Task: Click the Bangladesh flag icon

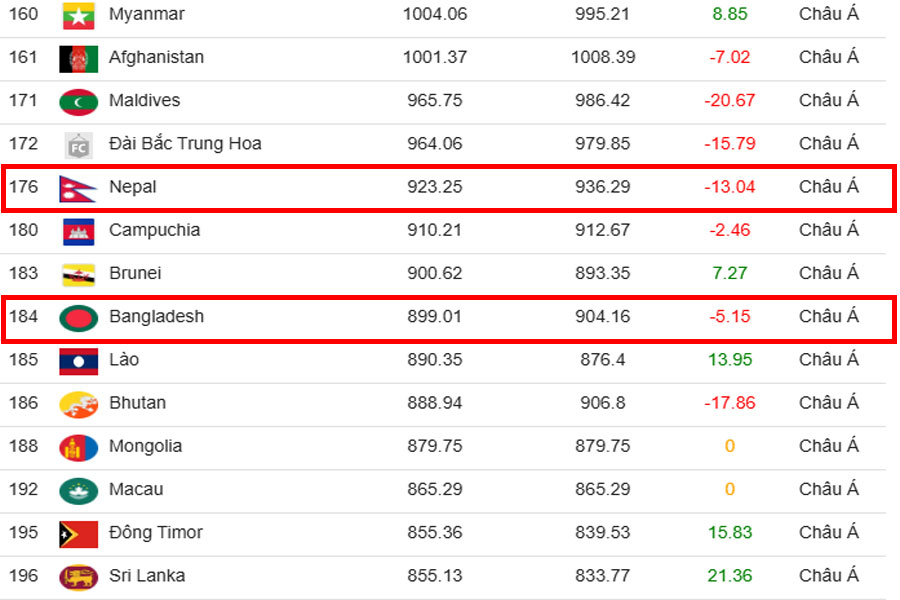Action: (78, 317)
